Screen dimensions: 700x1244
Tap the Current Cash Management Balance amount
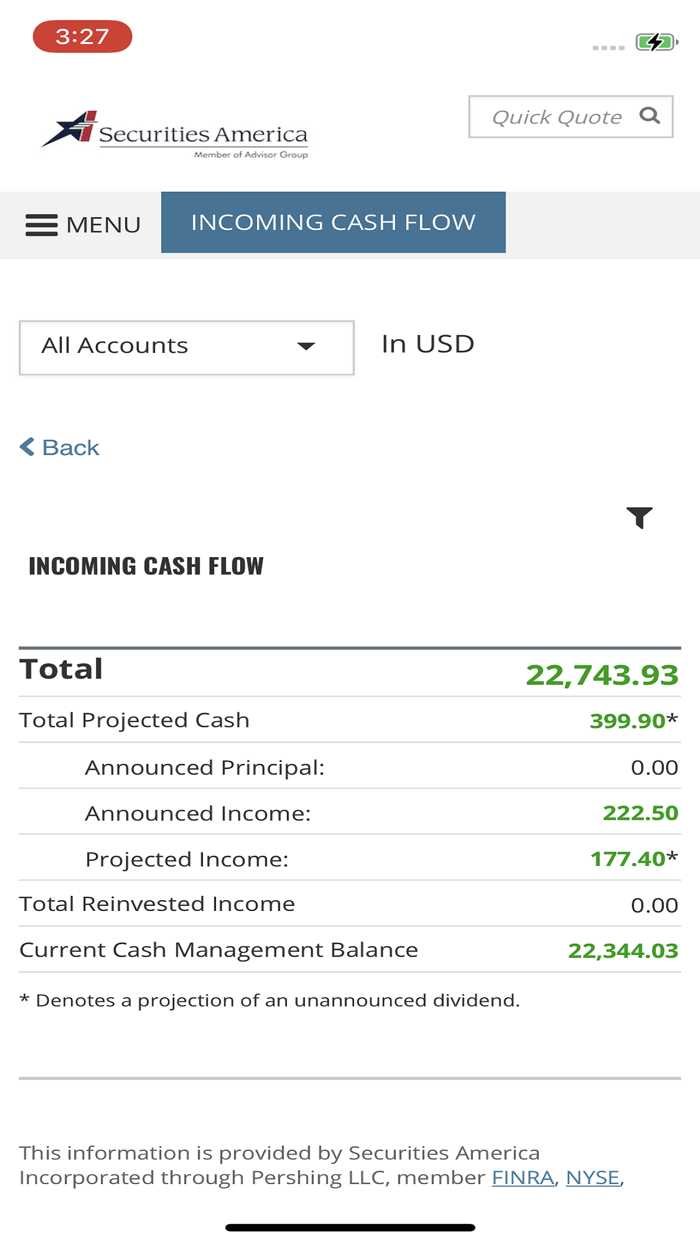tap(623, 951)
